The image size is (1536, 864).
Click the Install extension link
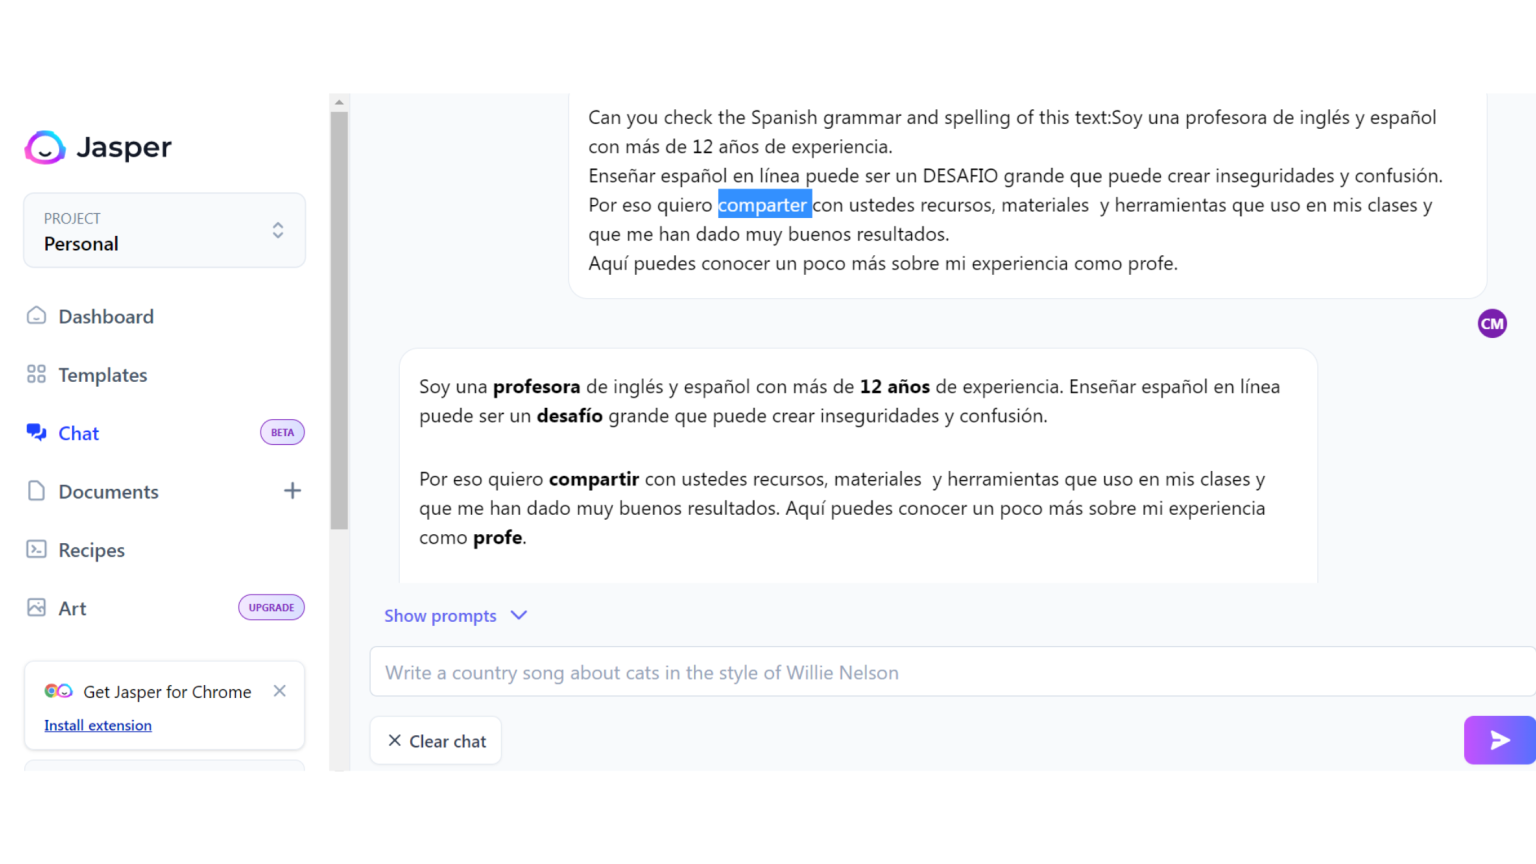click(97, 725)
